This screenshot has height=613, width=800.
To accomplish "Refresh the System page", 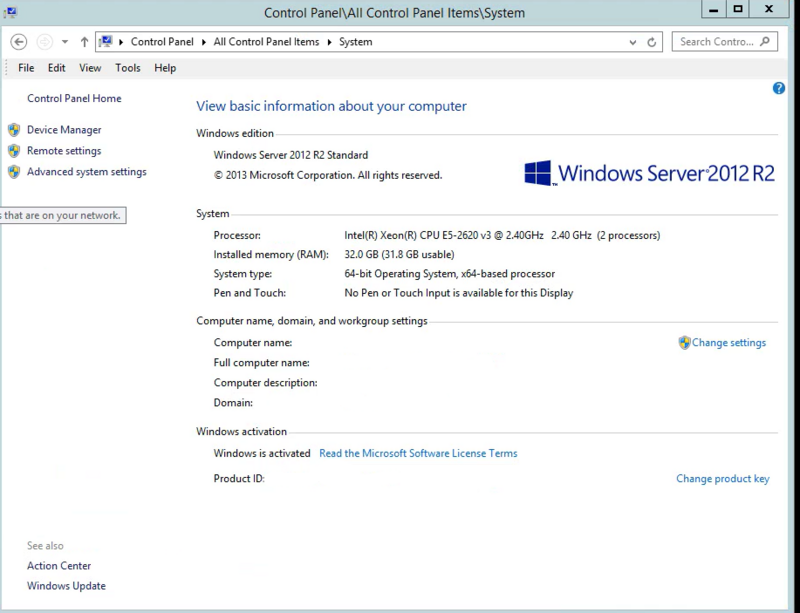I will (x=652, y=42).
